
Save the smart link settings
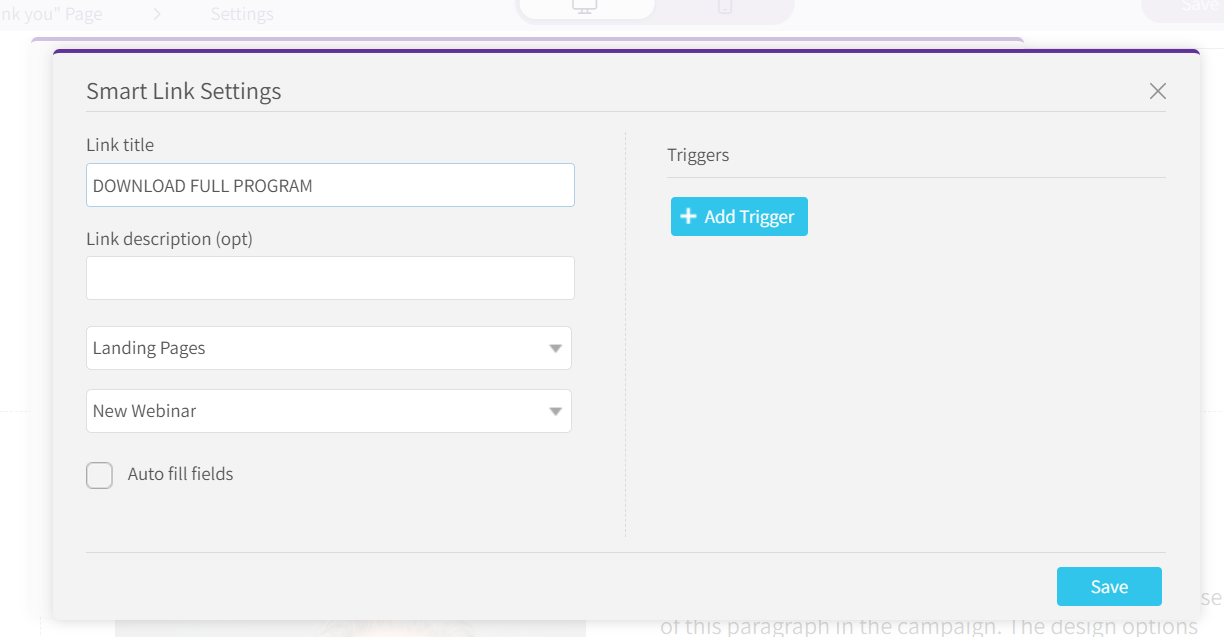[x=1108, y=587]
